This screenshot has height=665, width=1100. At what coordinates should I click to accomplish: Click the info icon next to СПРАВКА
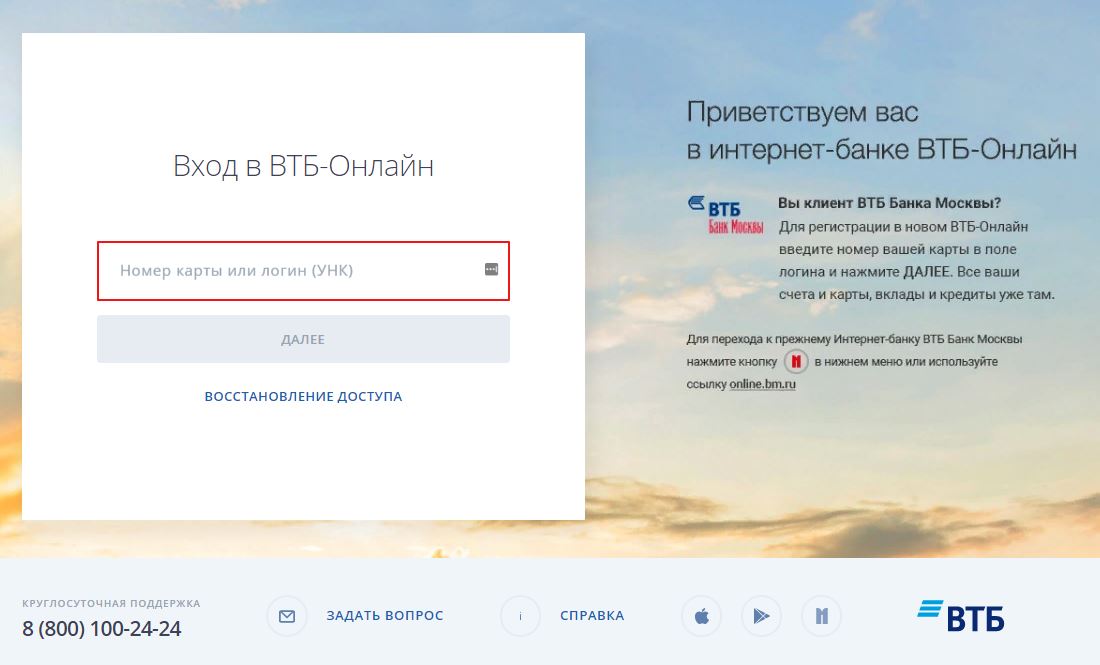pos(521,616)
